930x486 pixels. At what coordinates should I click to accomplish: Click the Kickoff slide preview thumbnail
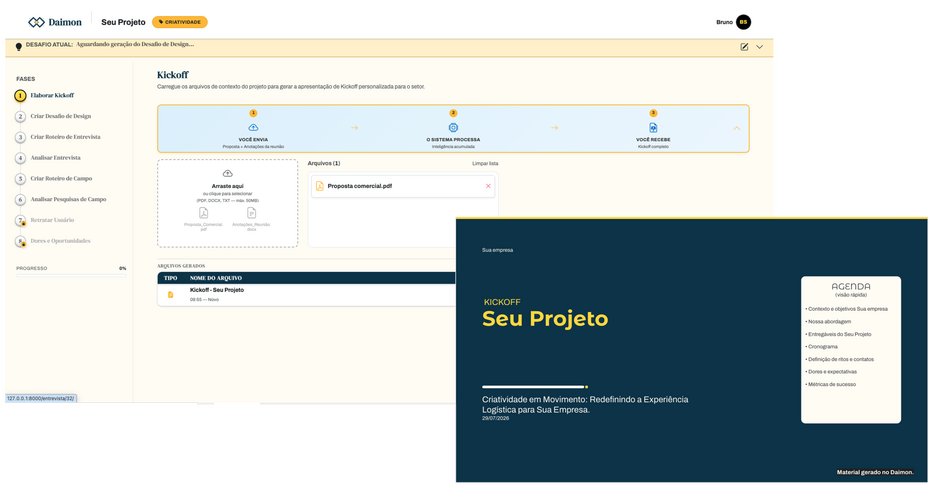692,350
